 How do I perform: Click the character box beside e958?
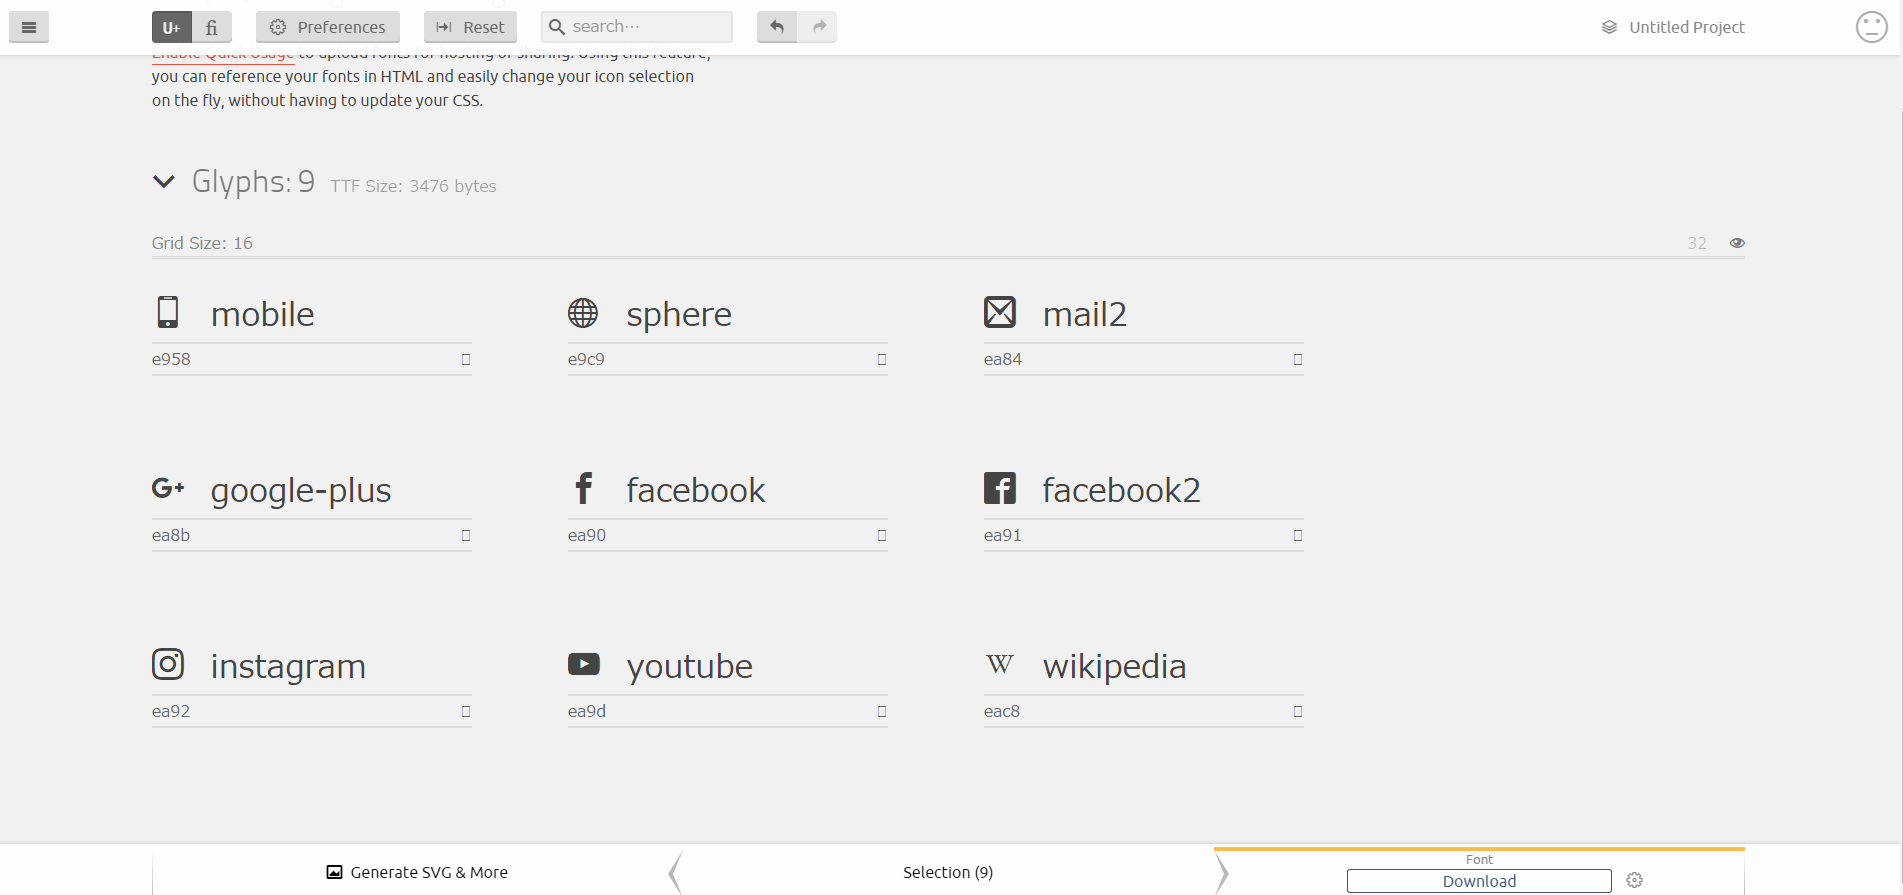pos(465,359)
